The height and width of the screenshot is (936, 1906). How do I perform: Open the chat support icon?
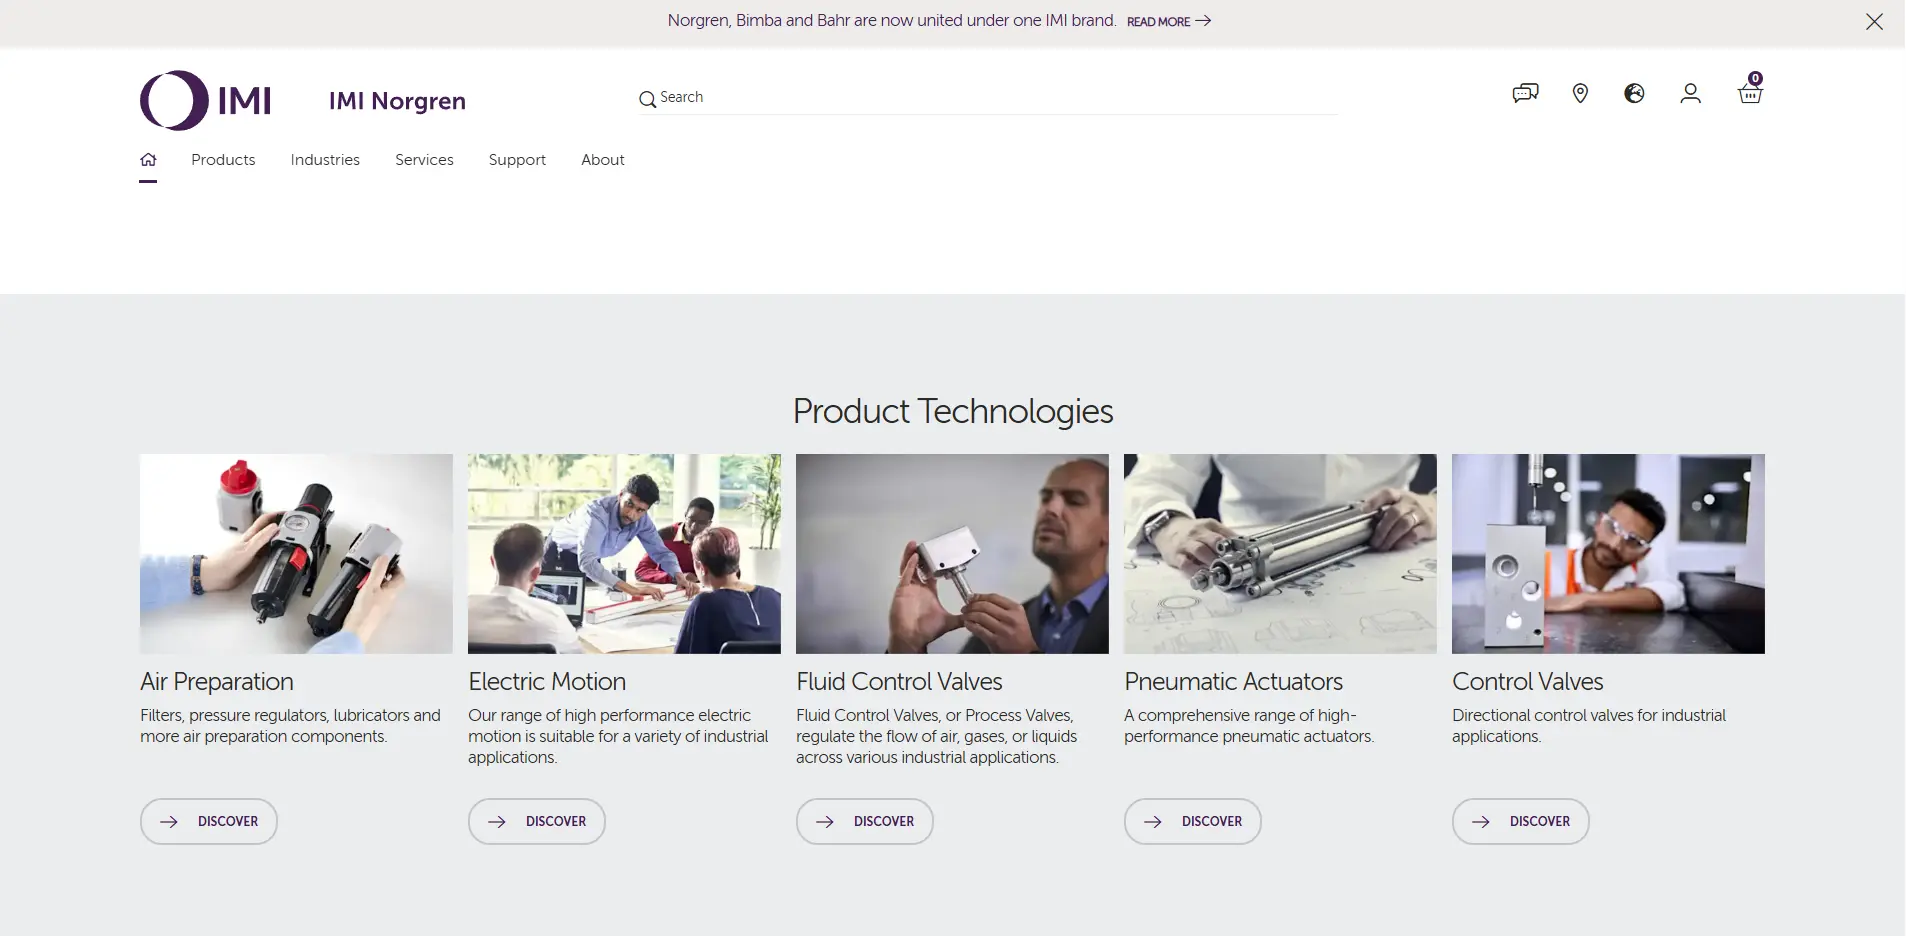pyautogui.click(x=1525, y=94)
